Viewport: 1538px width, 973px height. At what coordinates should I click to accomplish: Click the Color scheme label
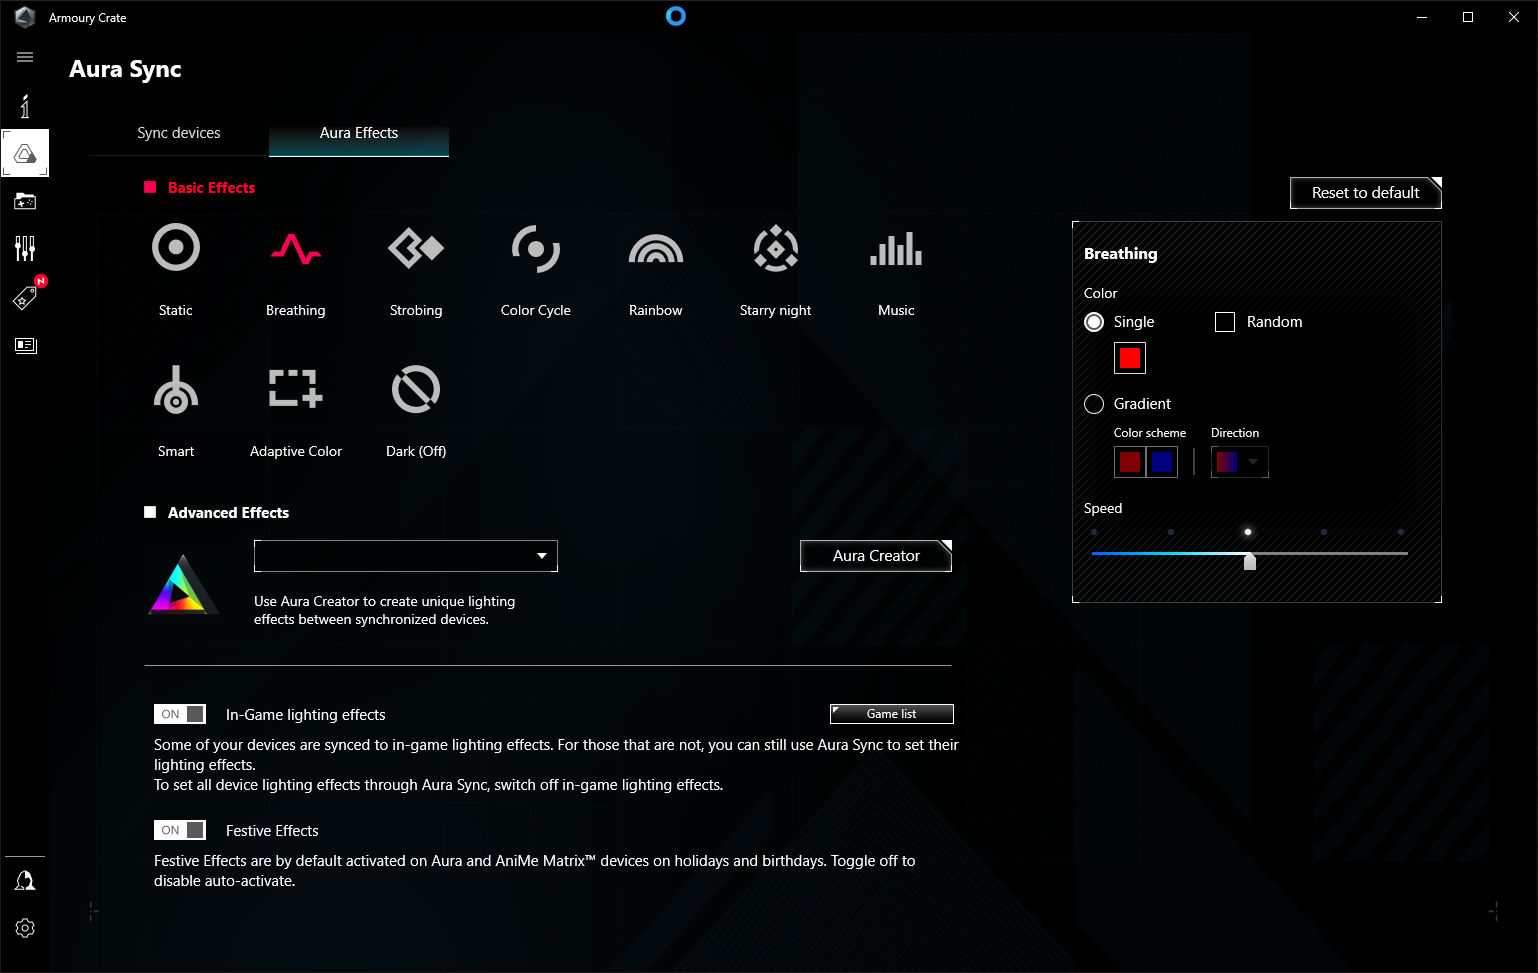pyautogui.click(x=1150, y=433)
